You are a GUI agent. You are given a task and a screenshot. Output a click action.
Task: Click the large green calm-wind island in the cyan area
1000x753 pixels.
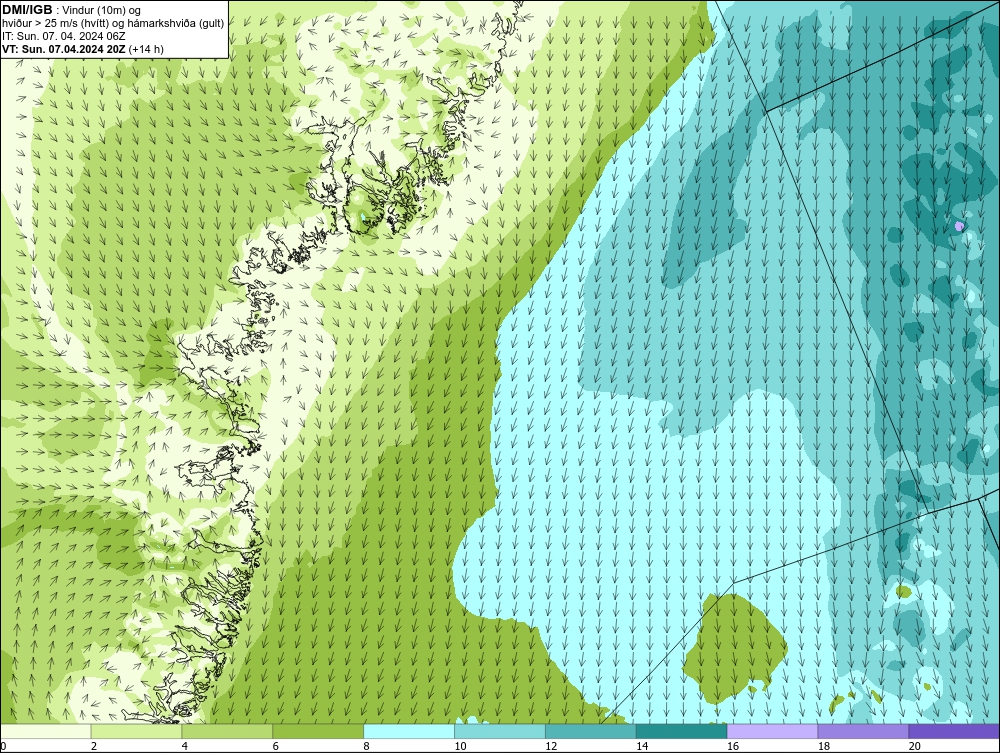[735, 647]
